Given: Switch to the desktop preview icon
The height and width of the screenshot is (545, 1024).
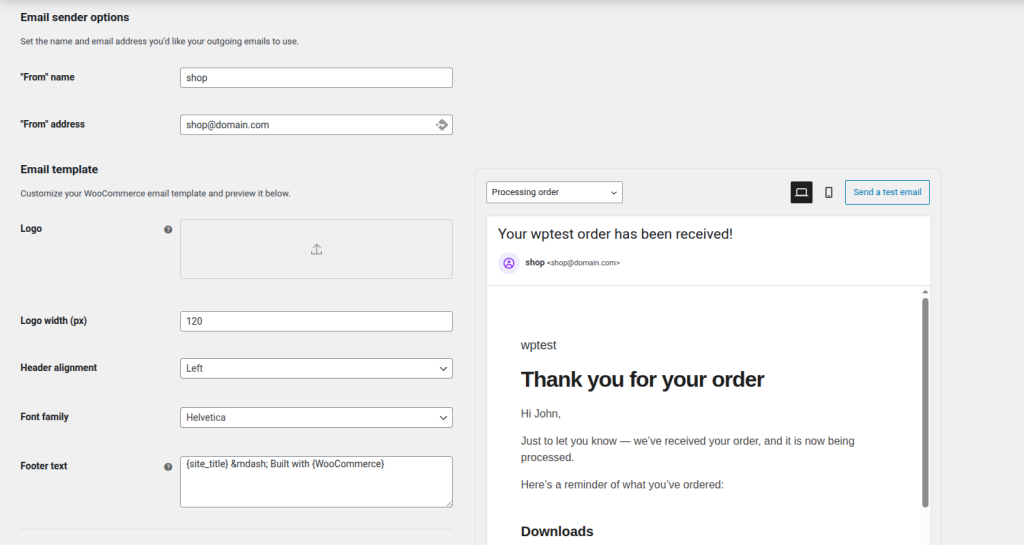Looking at the screenshot, I should tap(801, 192).
